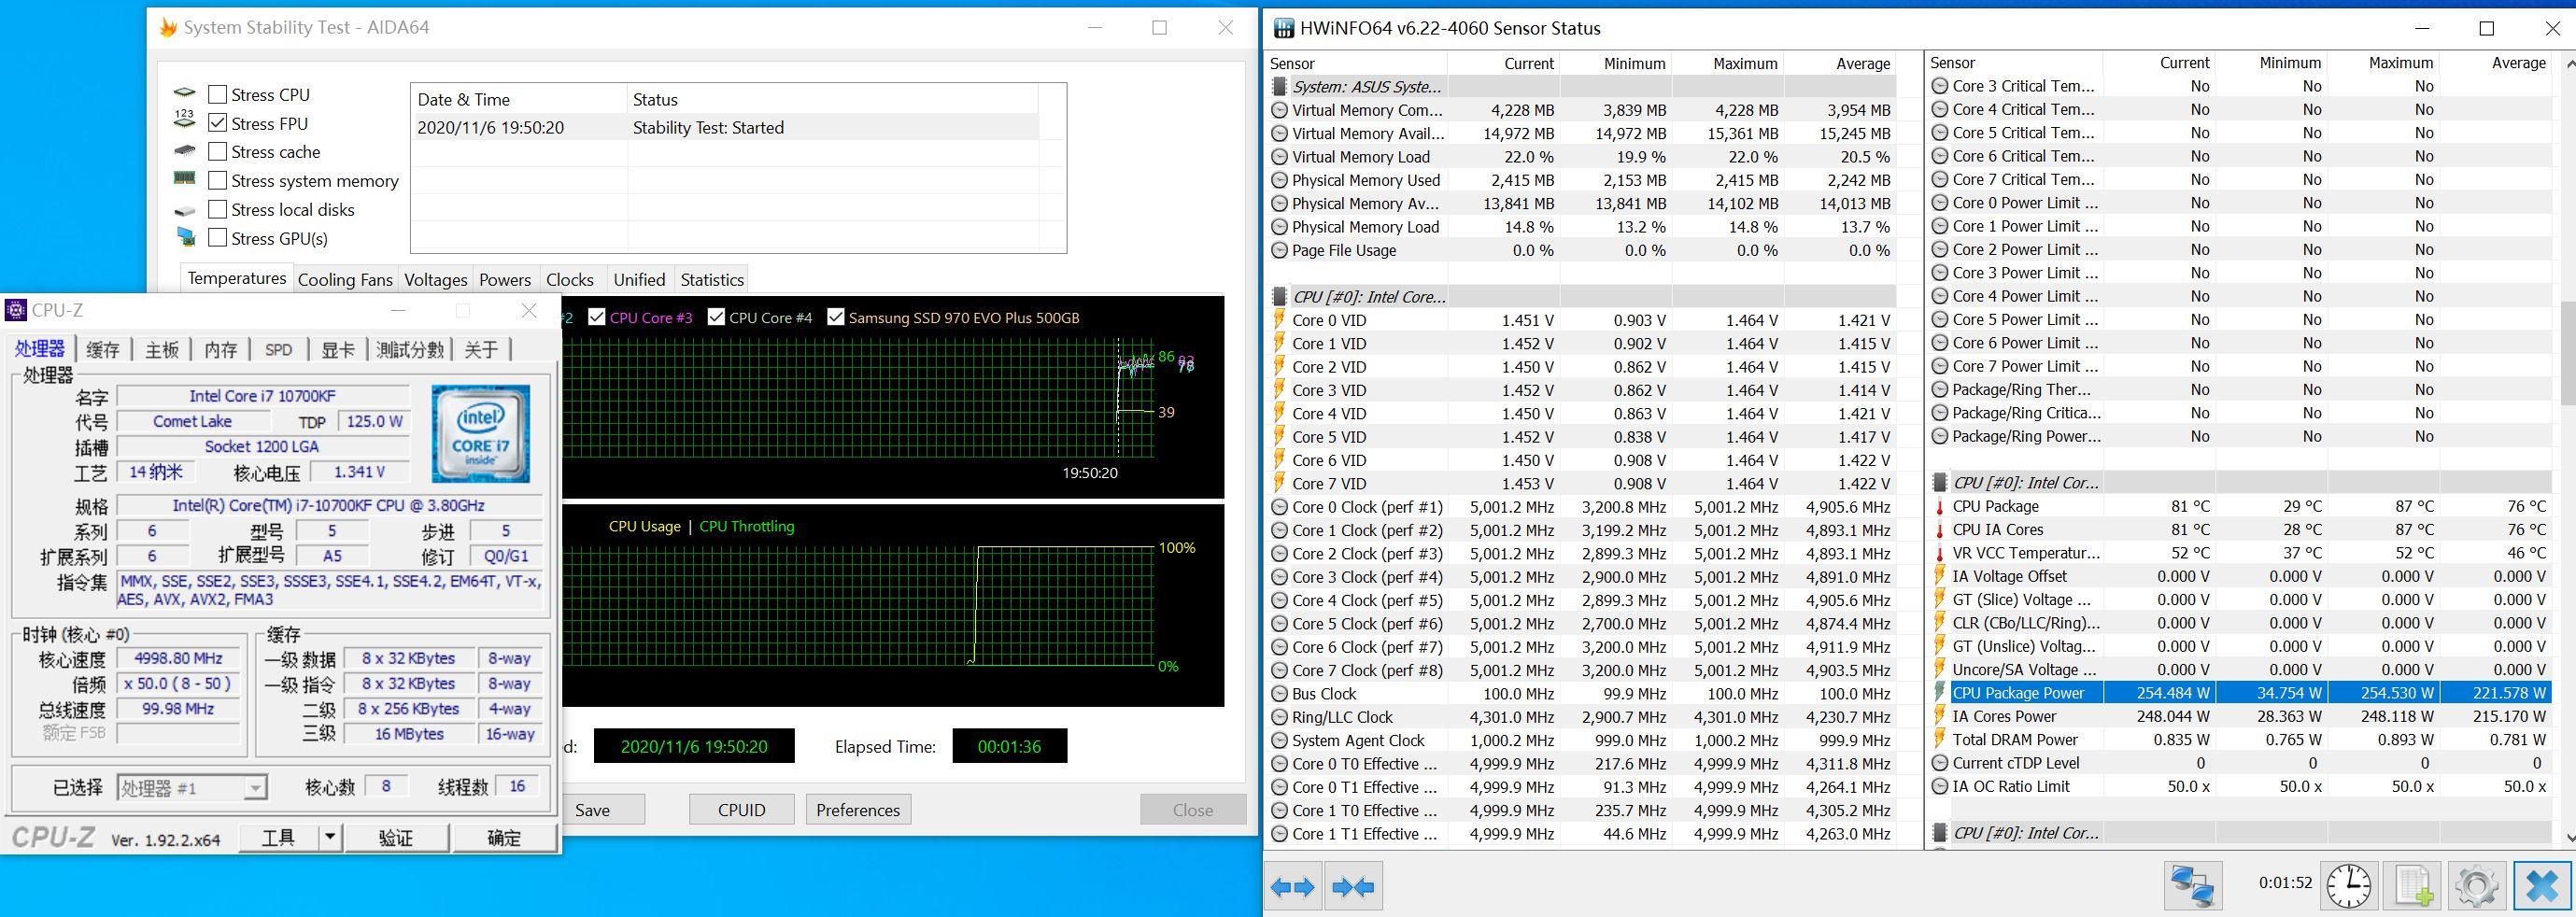Enable the Stress system memory checkbox
The image size is (2576, 917).
(x=217, y=181)
